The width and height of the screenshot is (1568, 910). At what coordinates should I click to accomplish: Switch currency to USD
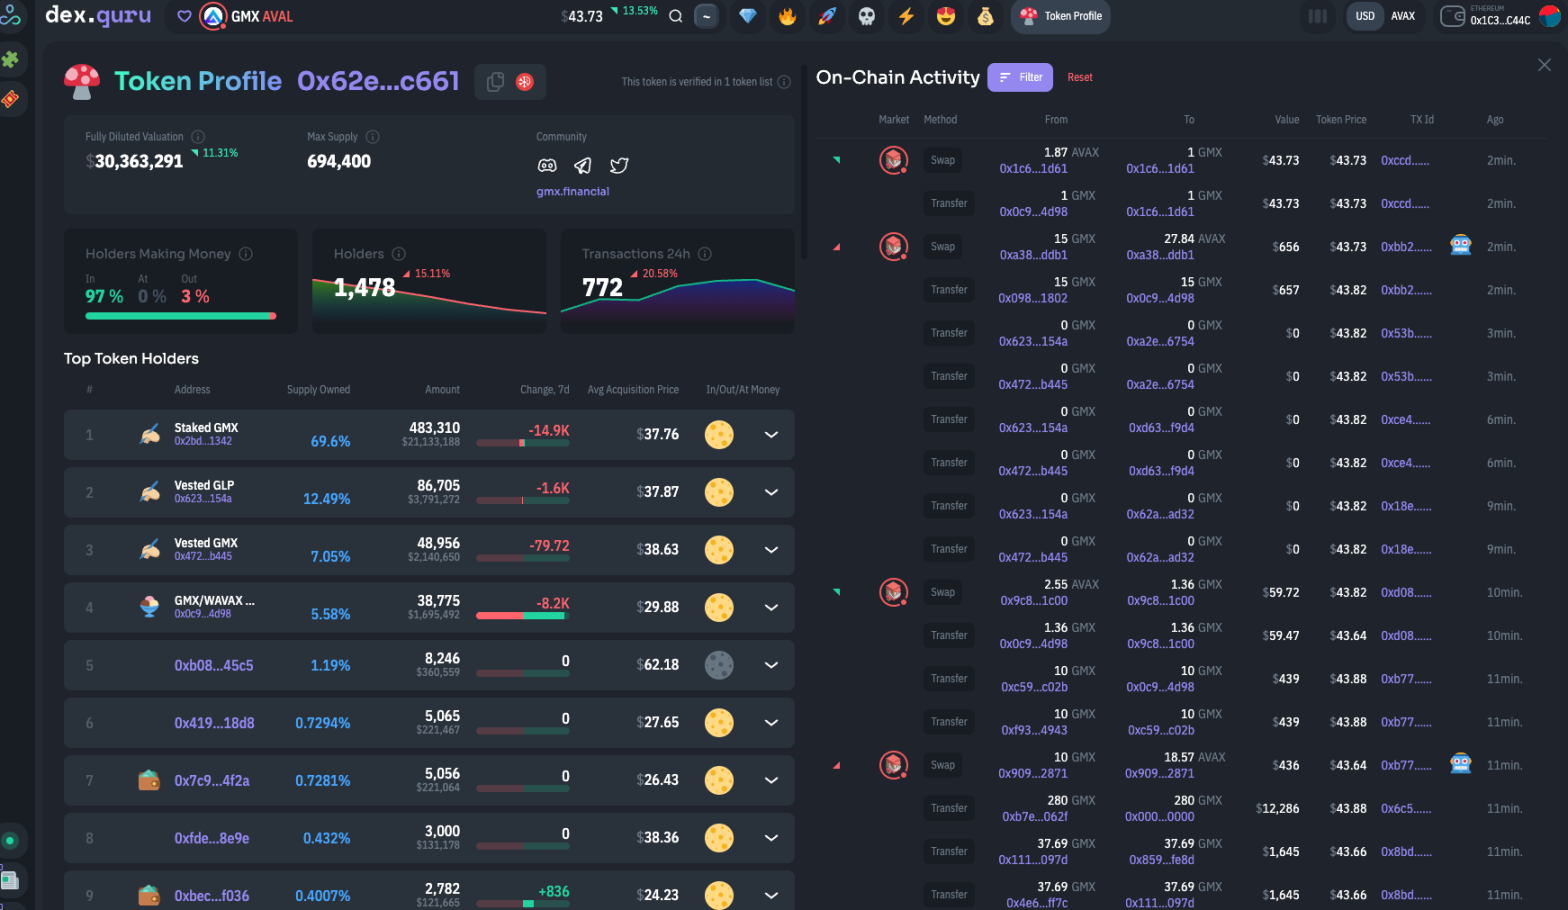point(1365,16)
